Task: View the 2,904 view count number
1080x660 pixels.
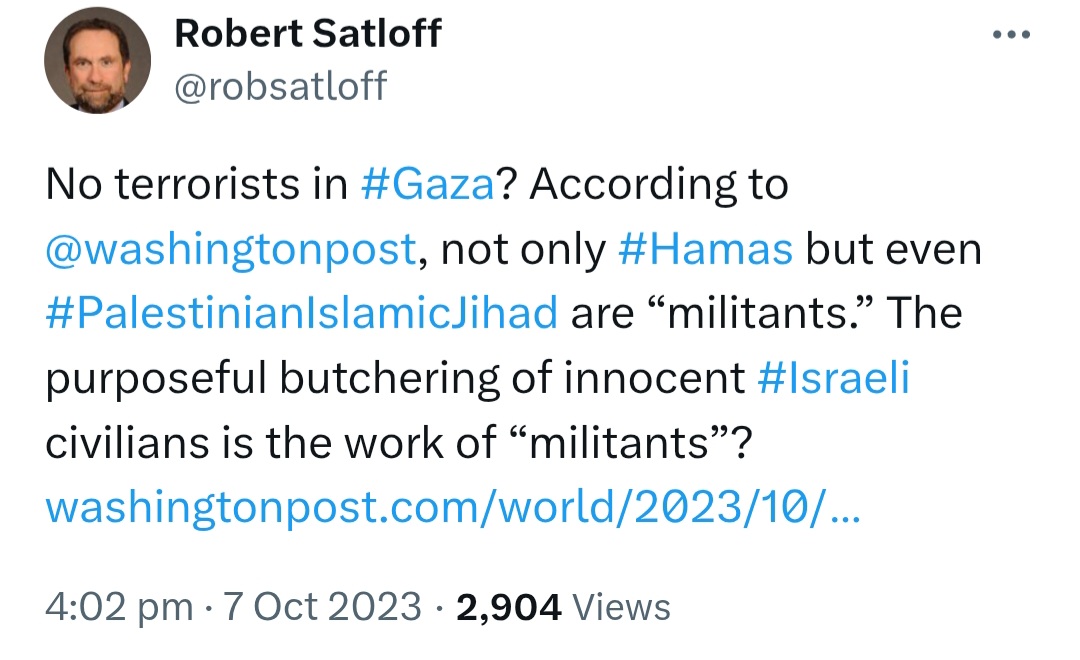Action: click(509, 606)
